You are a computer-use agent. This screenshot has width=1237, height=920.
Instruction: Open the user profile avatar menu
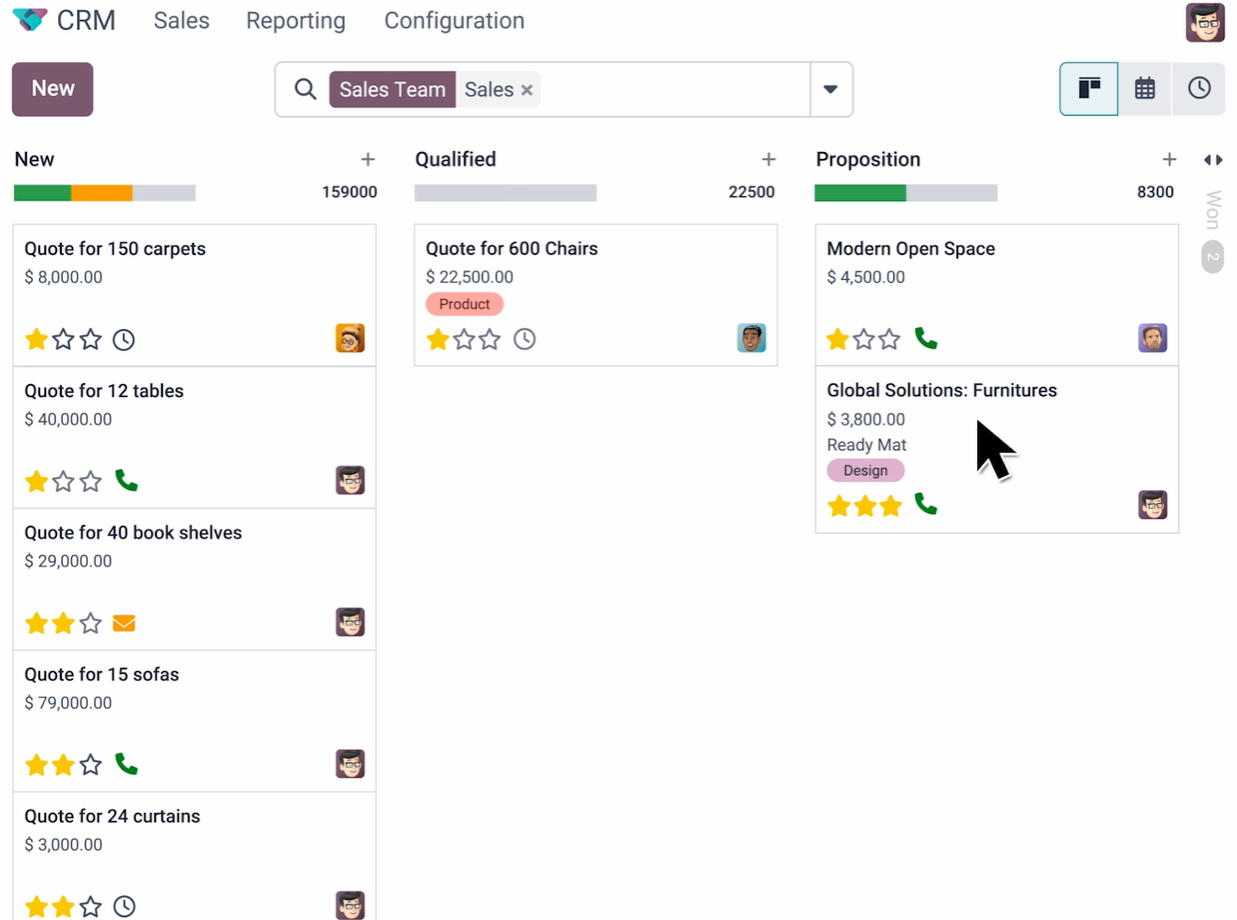(1205, 21)
